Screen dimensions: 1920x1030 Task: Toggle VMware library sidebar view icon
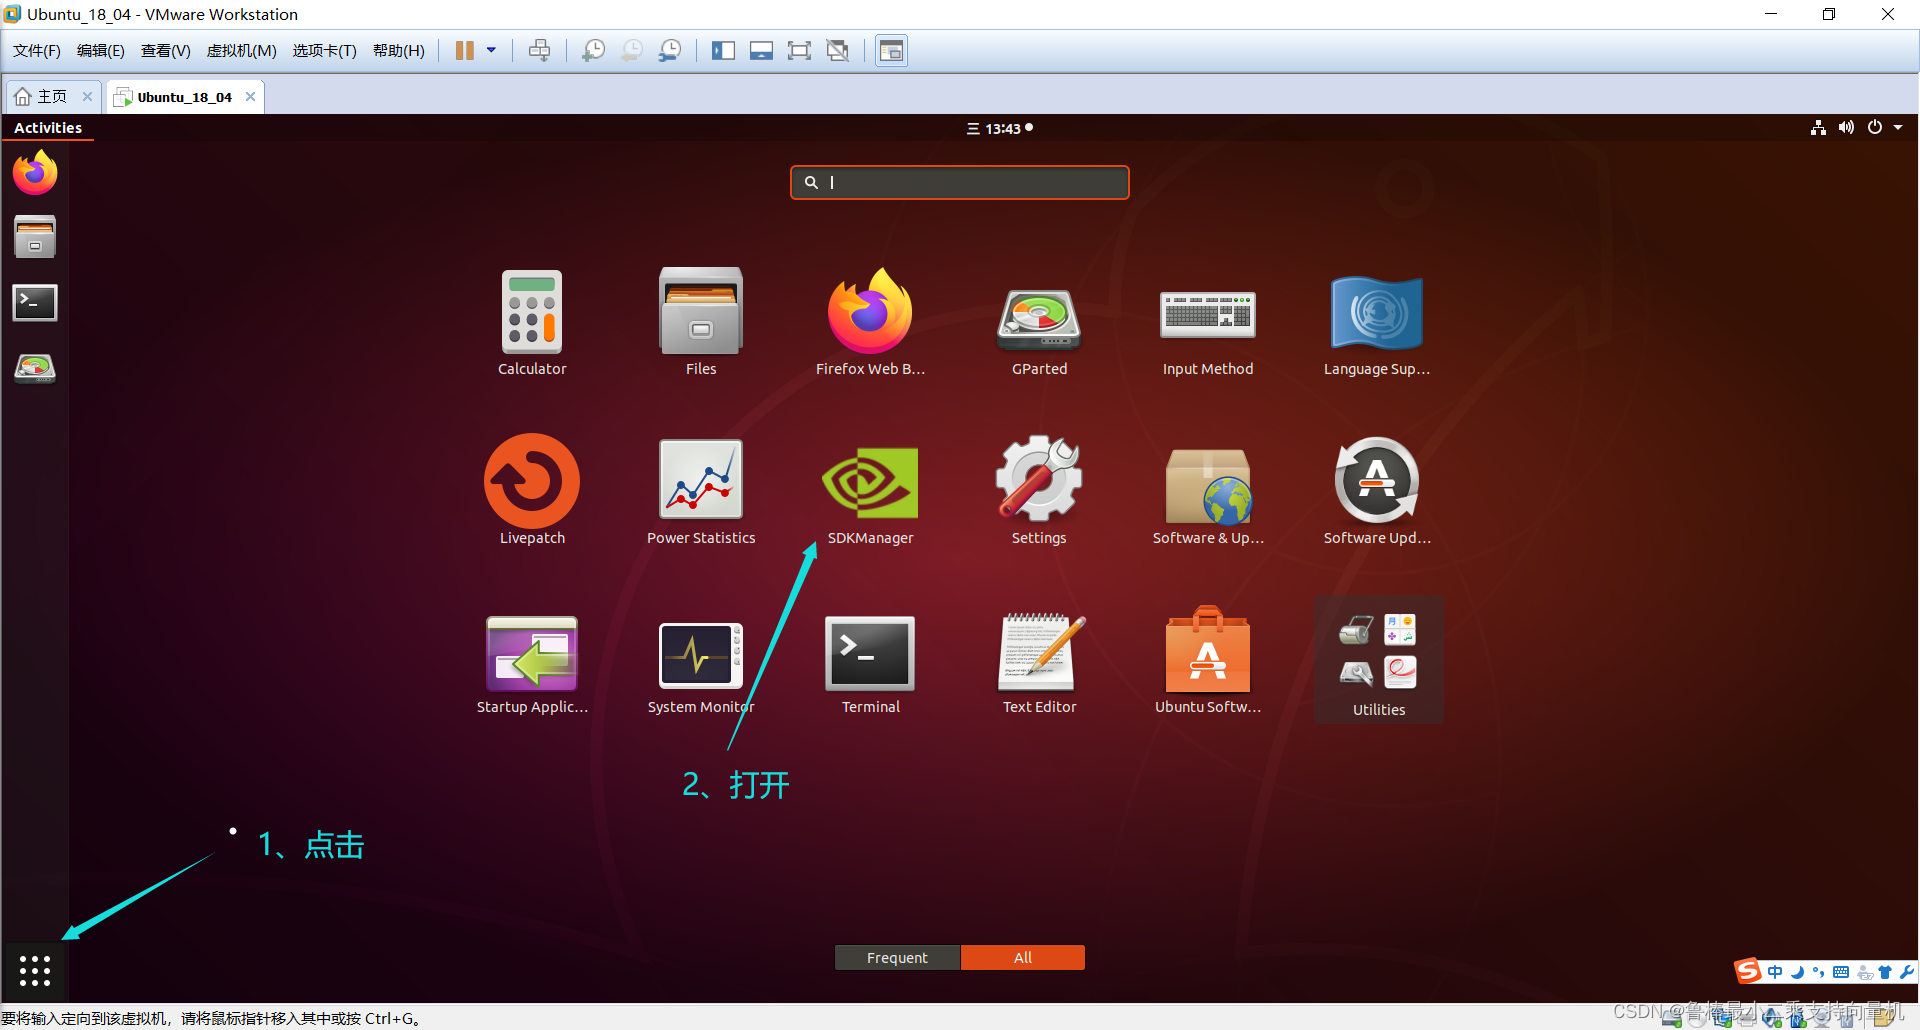723,51
